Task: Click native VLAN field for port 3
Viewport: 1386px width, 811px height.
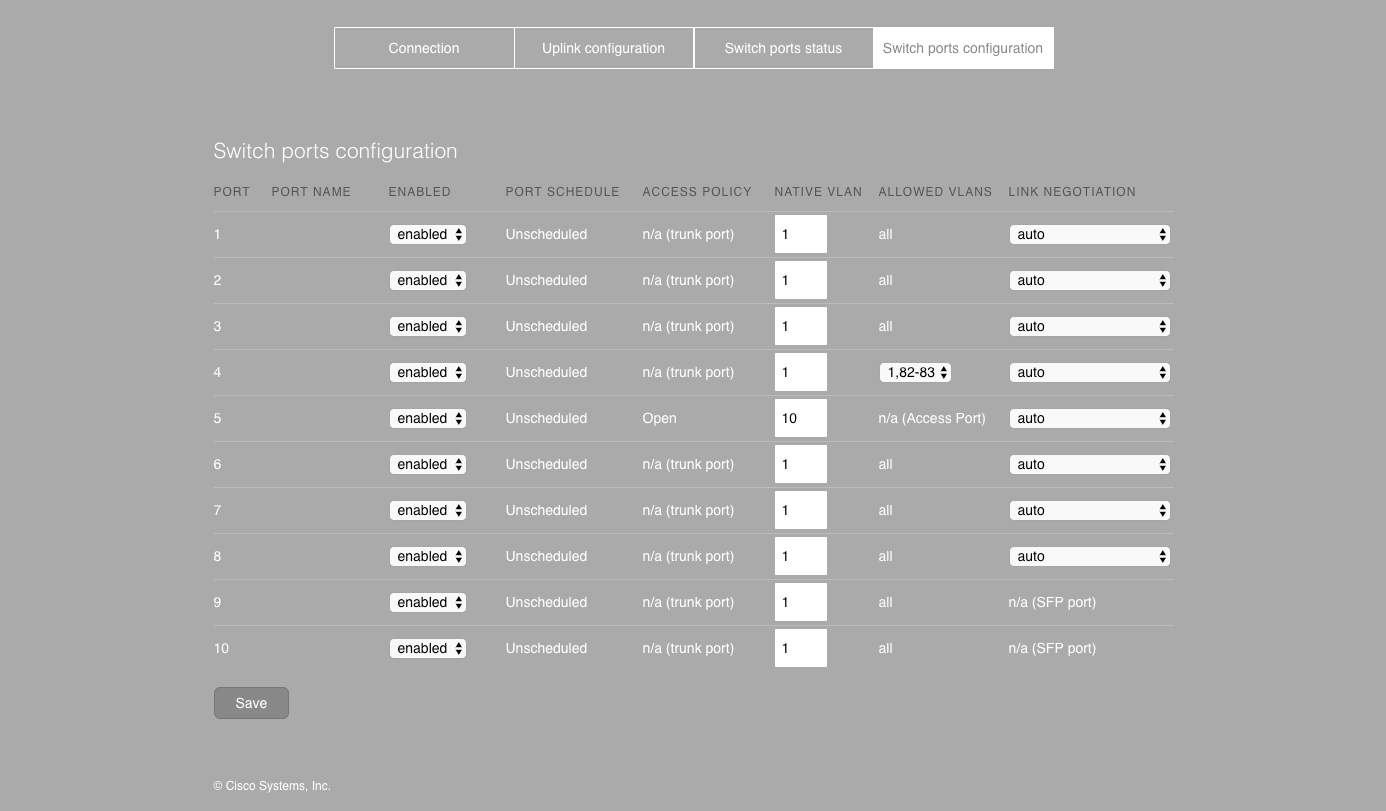Action: (x=800, y=327)
